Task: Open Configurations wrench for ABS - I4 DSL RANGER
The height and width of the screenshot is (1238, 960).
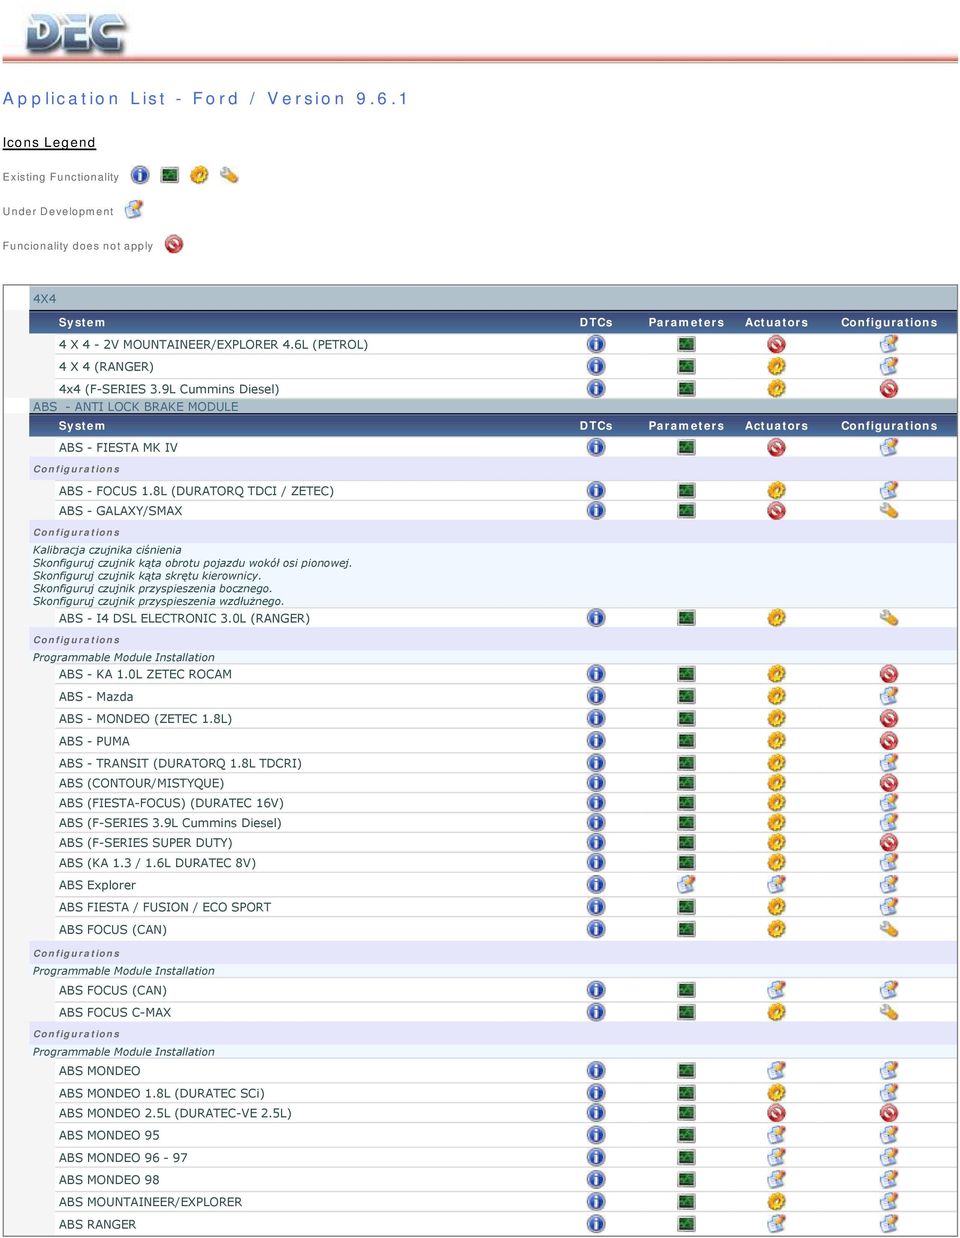Action: point(889,618)
